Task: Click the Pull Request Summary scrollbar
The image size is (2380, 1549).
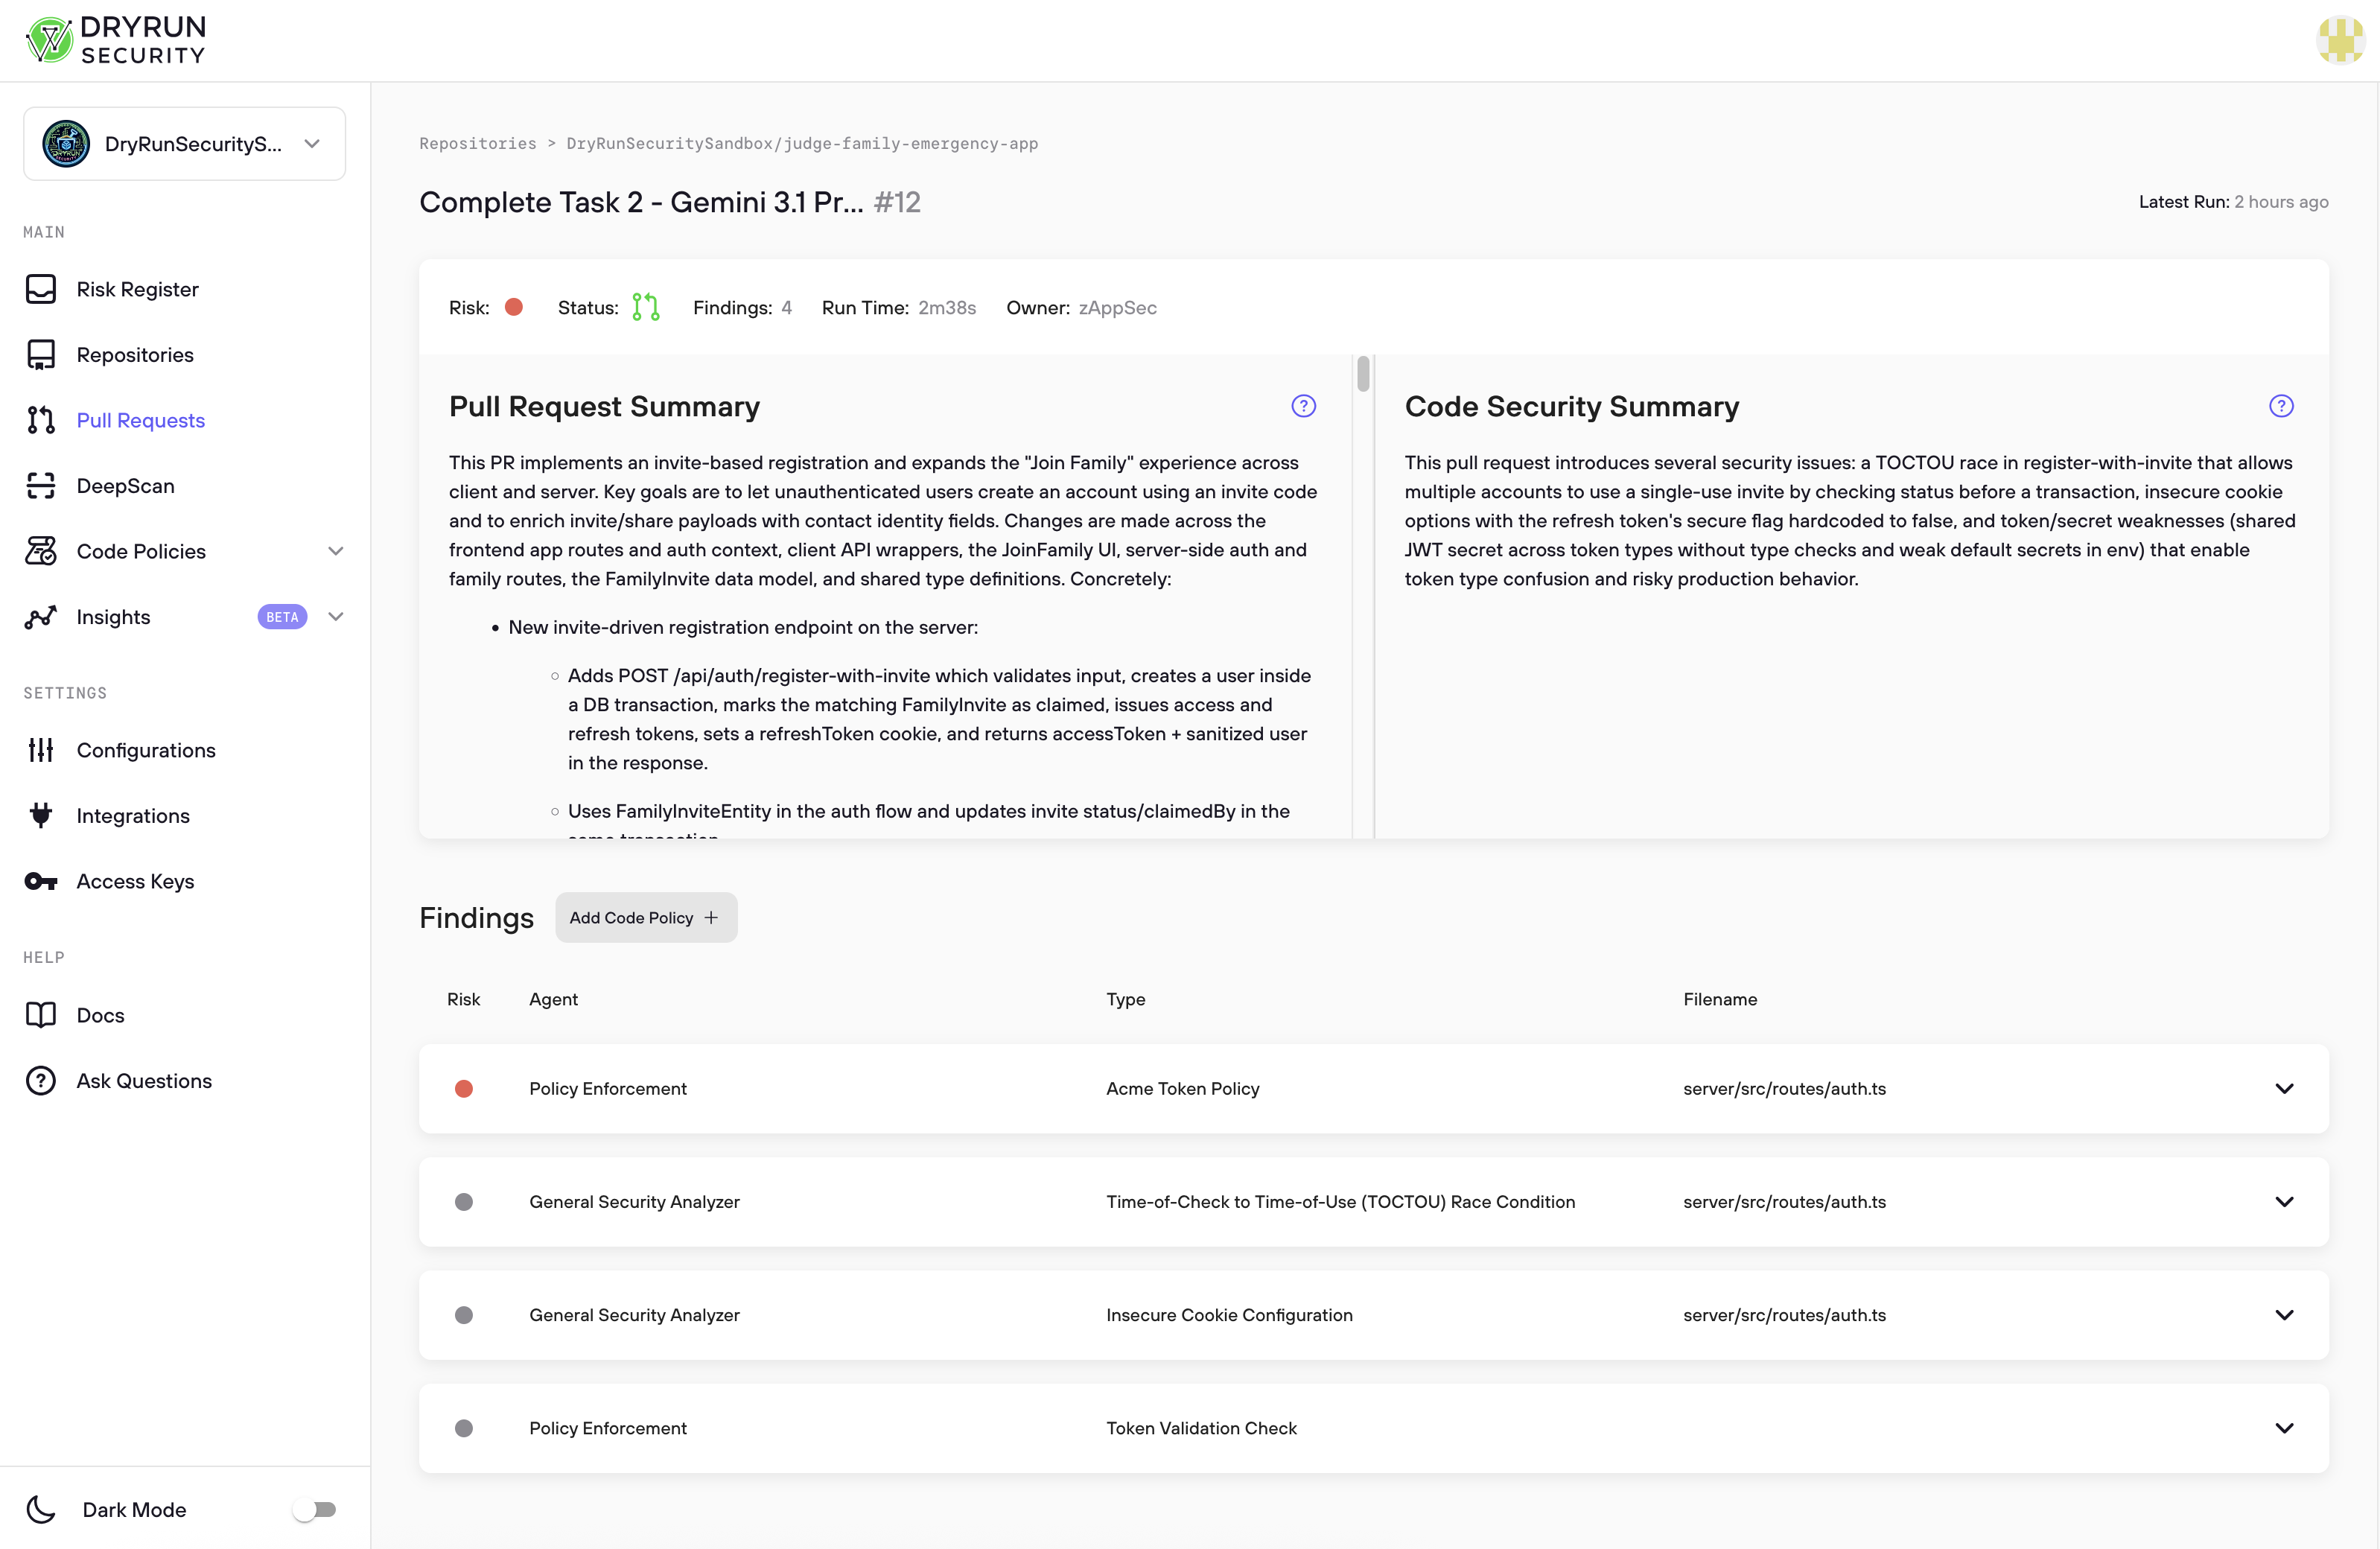Action: click(x=1363, y=375)
